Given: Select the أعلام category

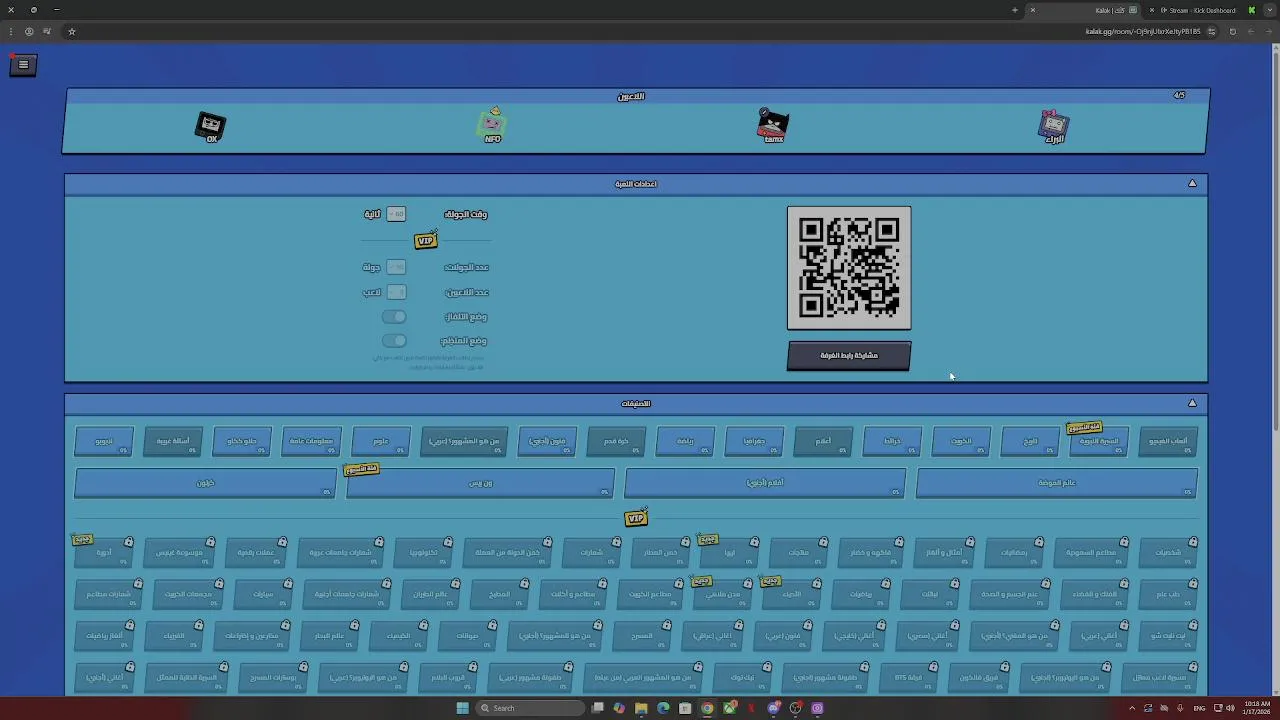Looking at the screenshot, I should (823, 442).
